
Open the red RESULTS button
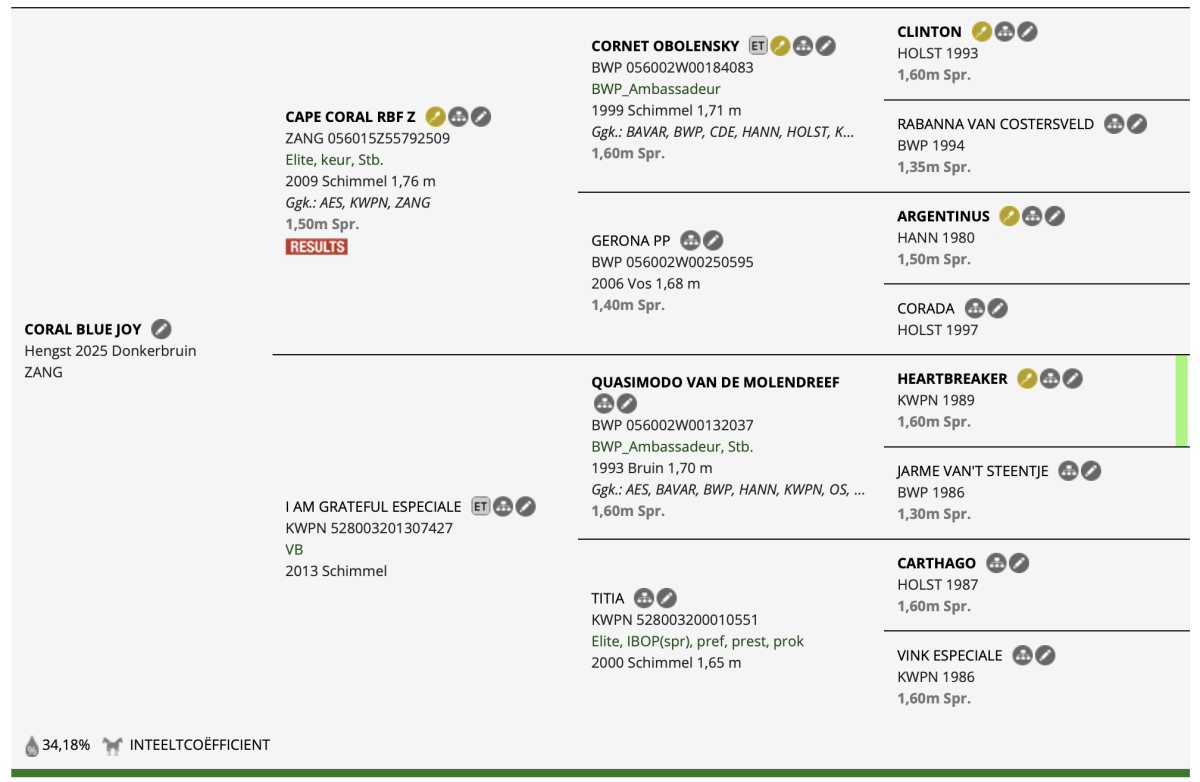coord(317,247)
